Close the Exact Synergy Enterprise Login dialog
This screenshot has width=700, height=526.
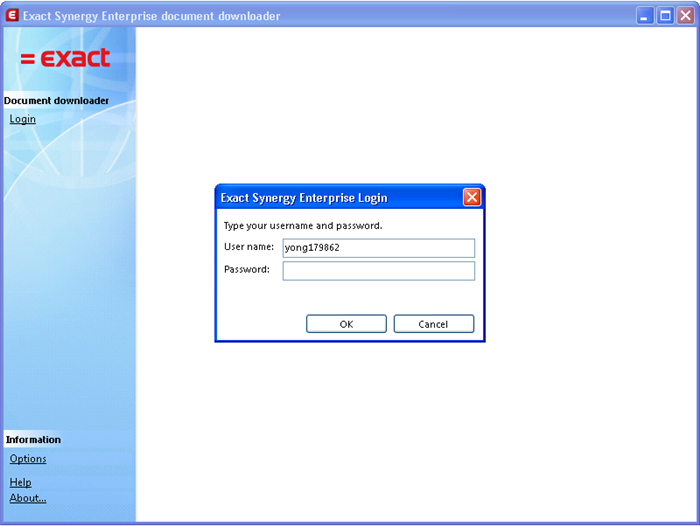coord(472,197)
